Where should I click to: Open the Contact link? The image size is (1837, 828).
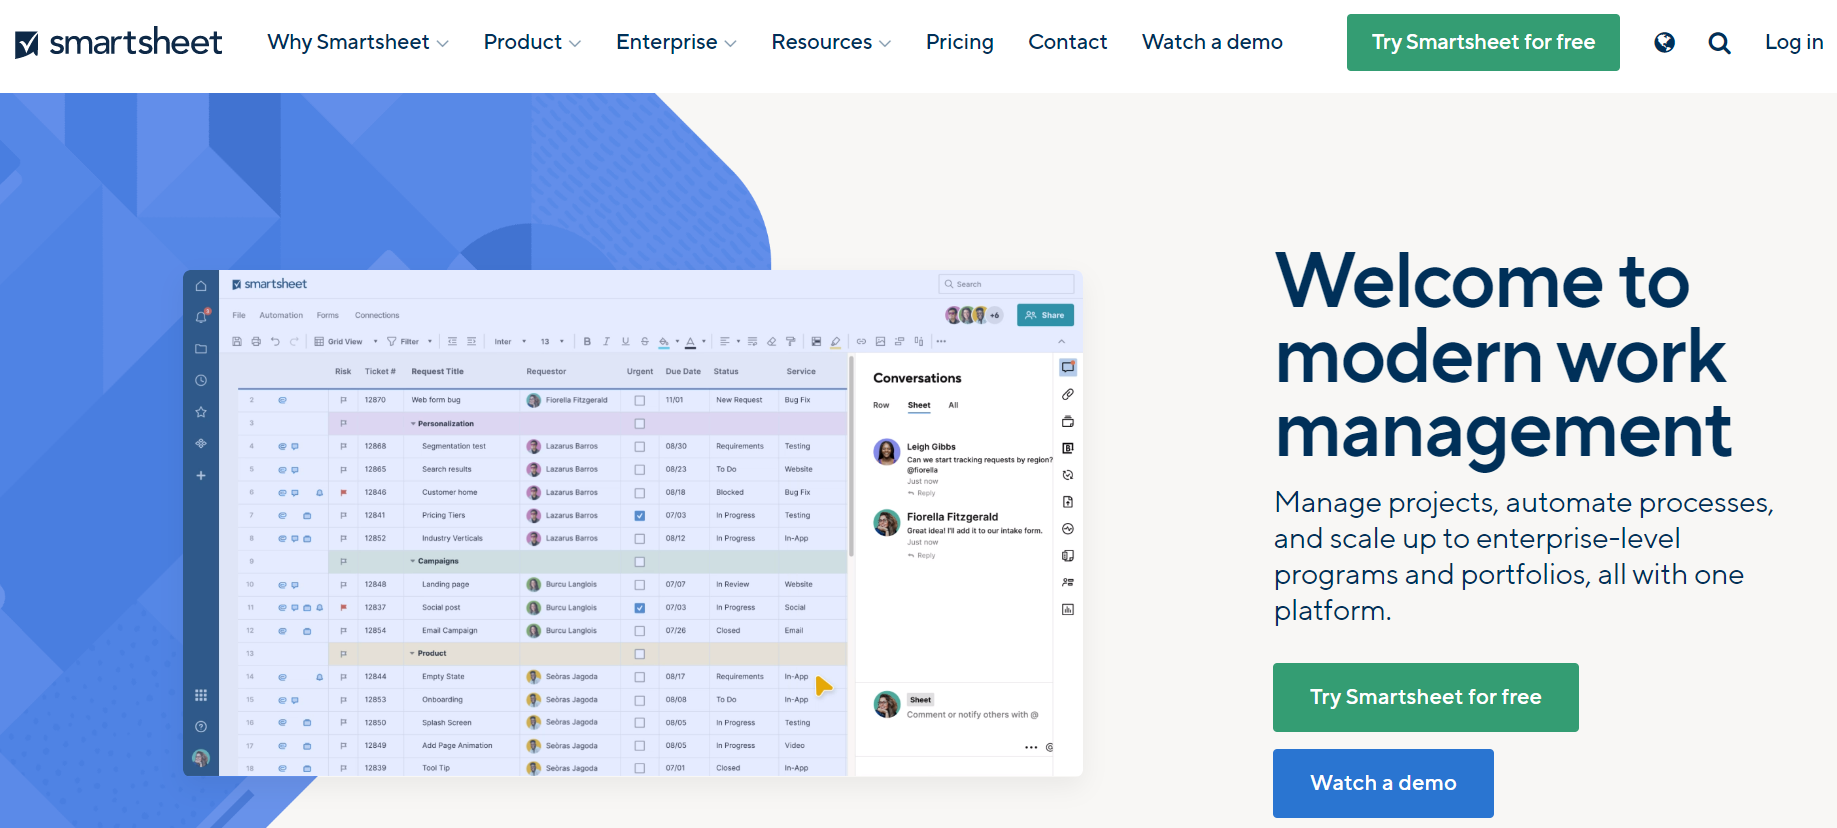point(1067,42)
